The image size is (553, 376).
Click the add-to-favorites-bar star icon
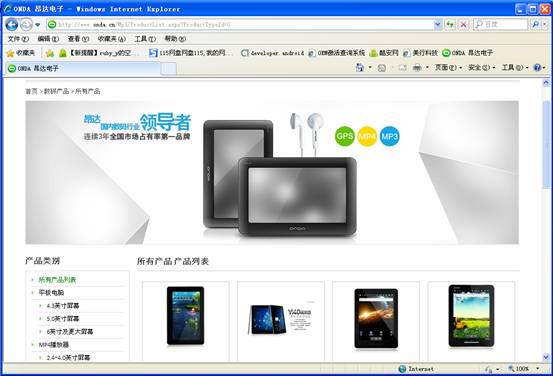coord(50,53)
